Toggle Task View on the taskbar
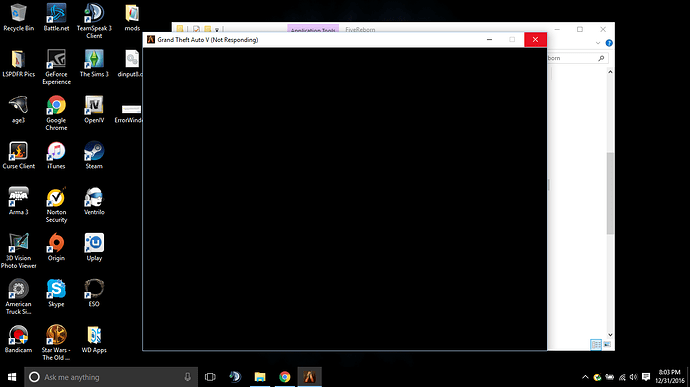This screenshot has height=387, width=690. [210, 377]
